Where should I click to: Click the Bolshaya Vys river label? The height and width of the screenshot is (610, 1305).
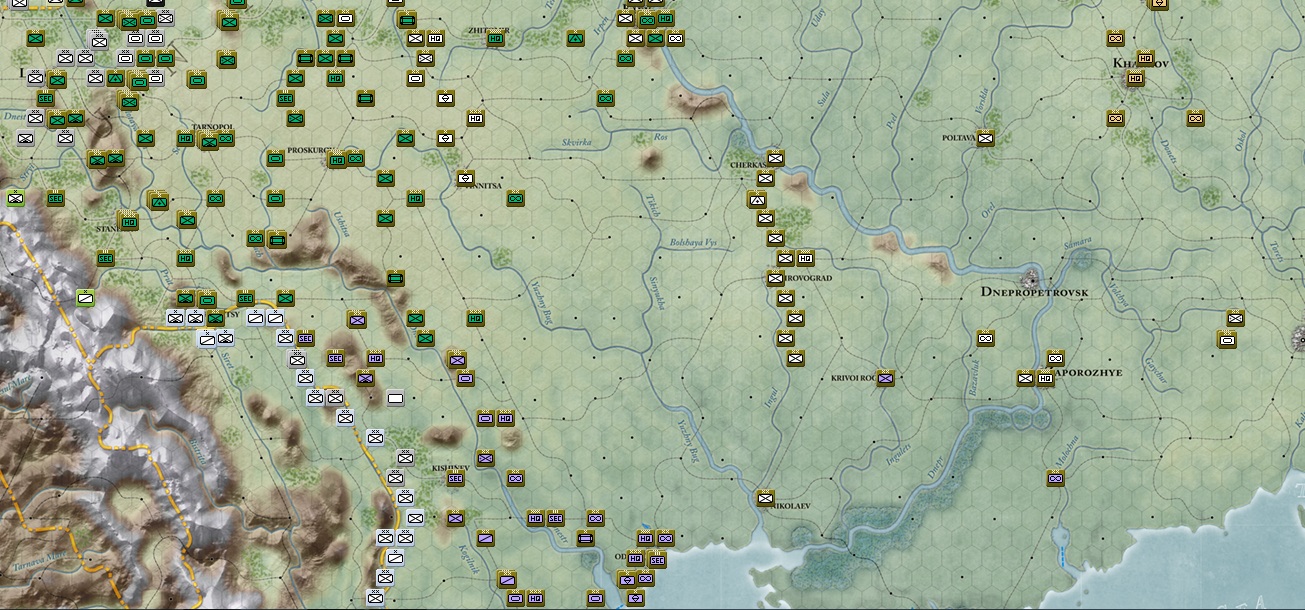[694, 243]
